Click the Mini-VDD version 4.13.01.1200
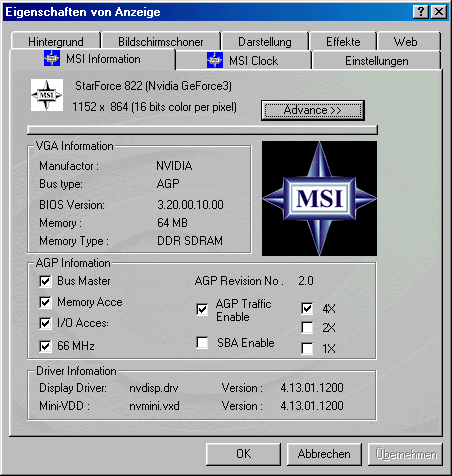The height and width of the screenshot is (476, 452). [312, 406]
